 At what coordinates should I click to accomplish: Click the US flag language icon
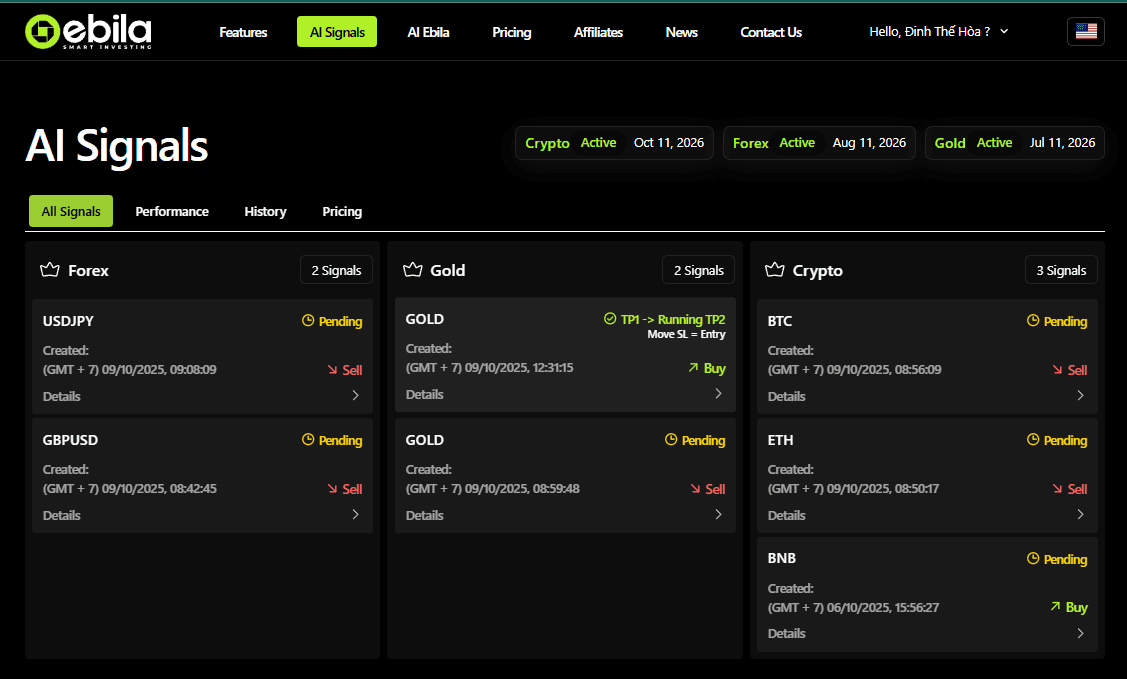pyautogui.click(x=1086, y=32)
